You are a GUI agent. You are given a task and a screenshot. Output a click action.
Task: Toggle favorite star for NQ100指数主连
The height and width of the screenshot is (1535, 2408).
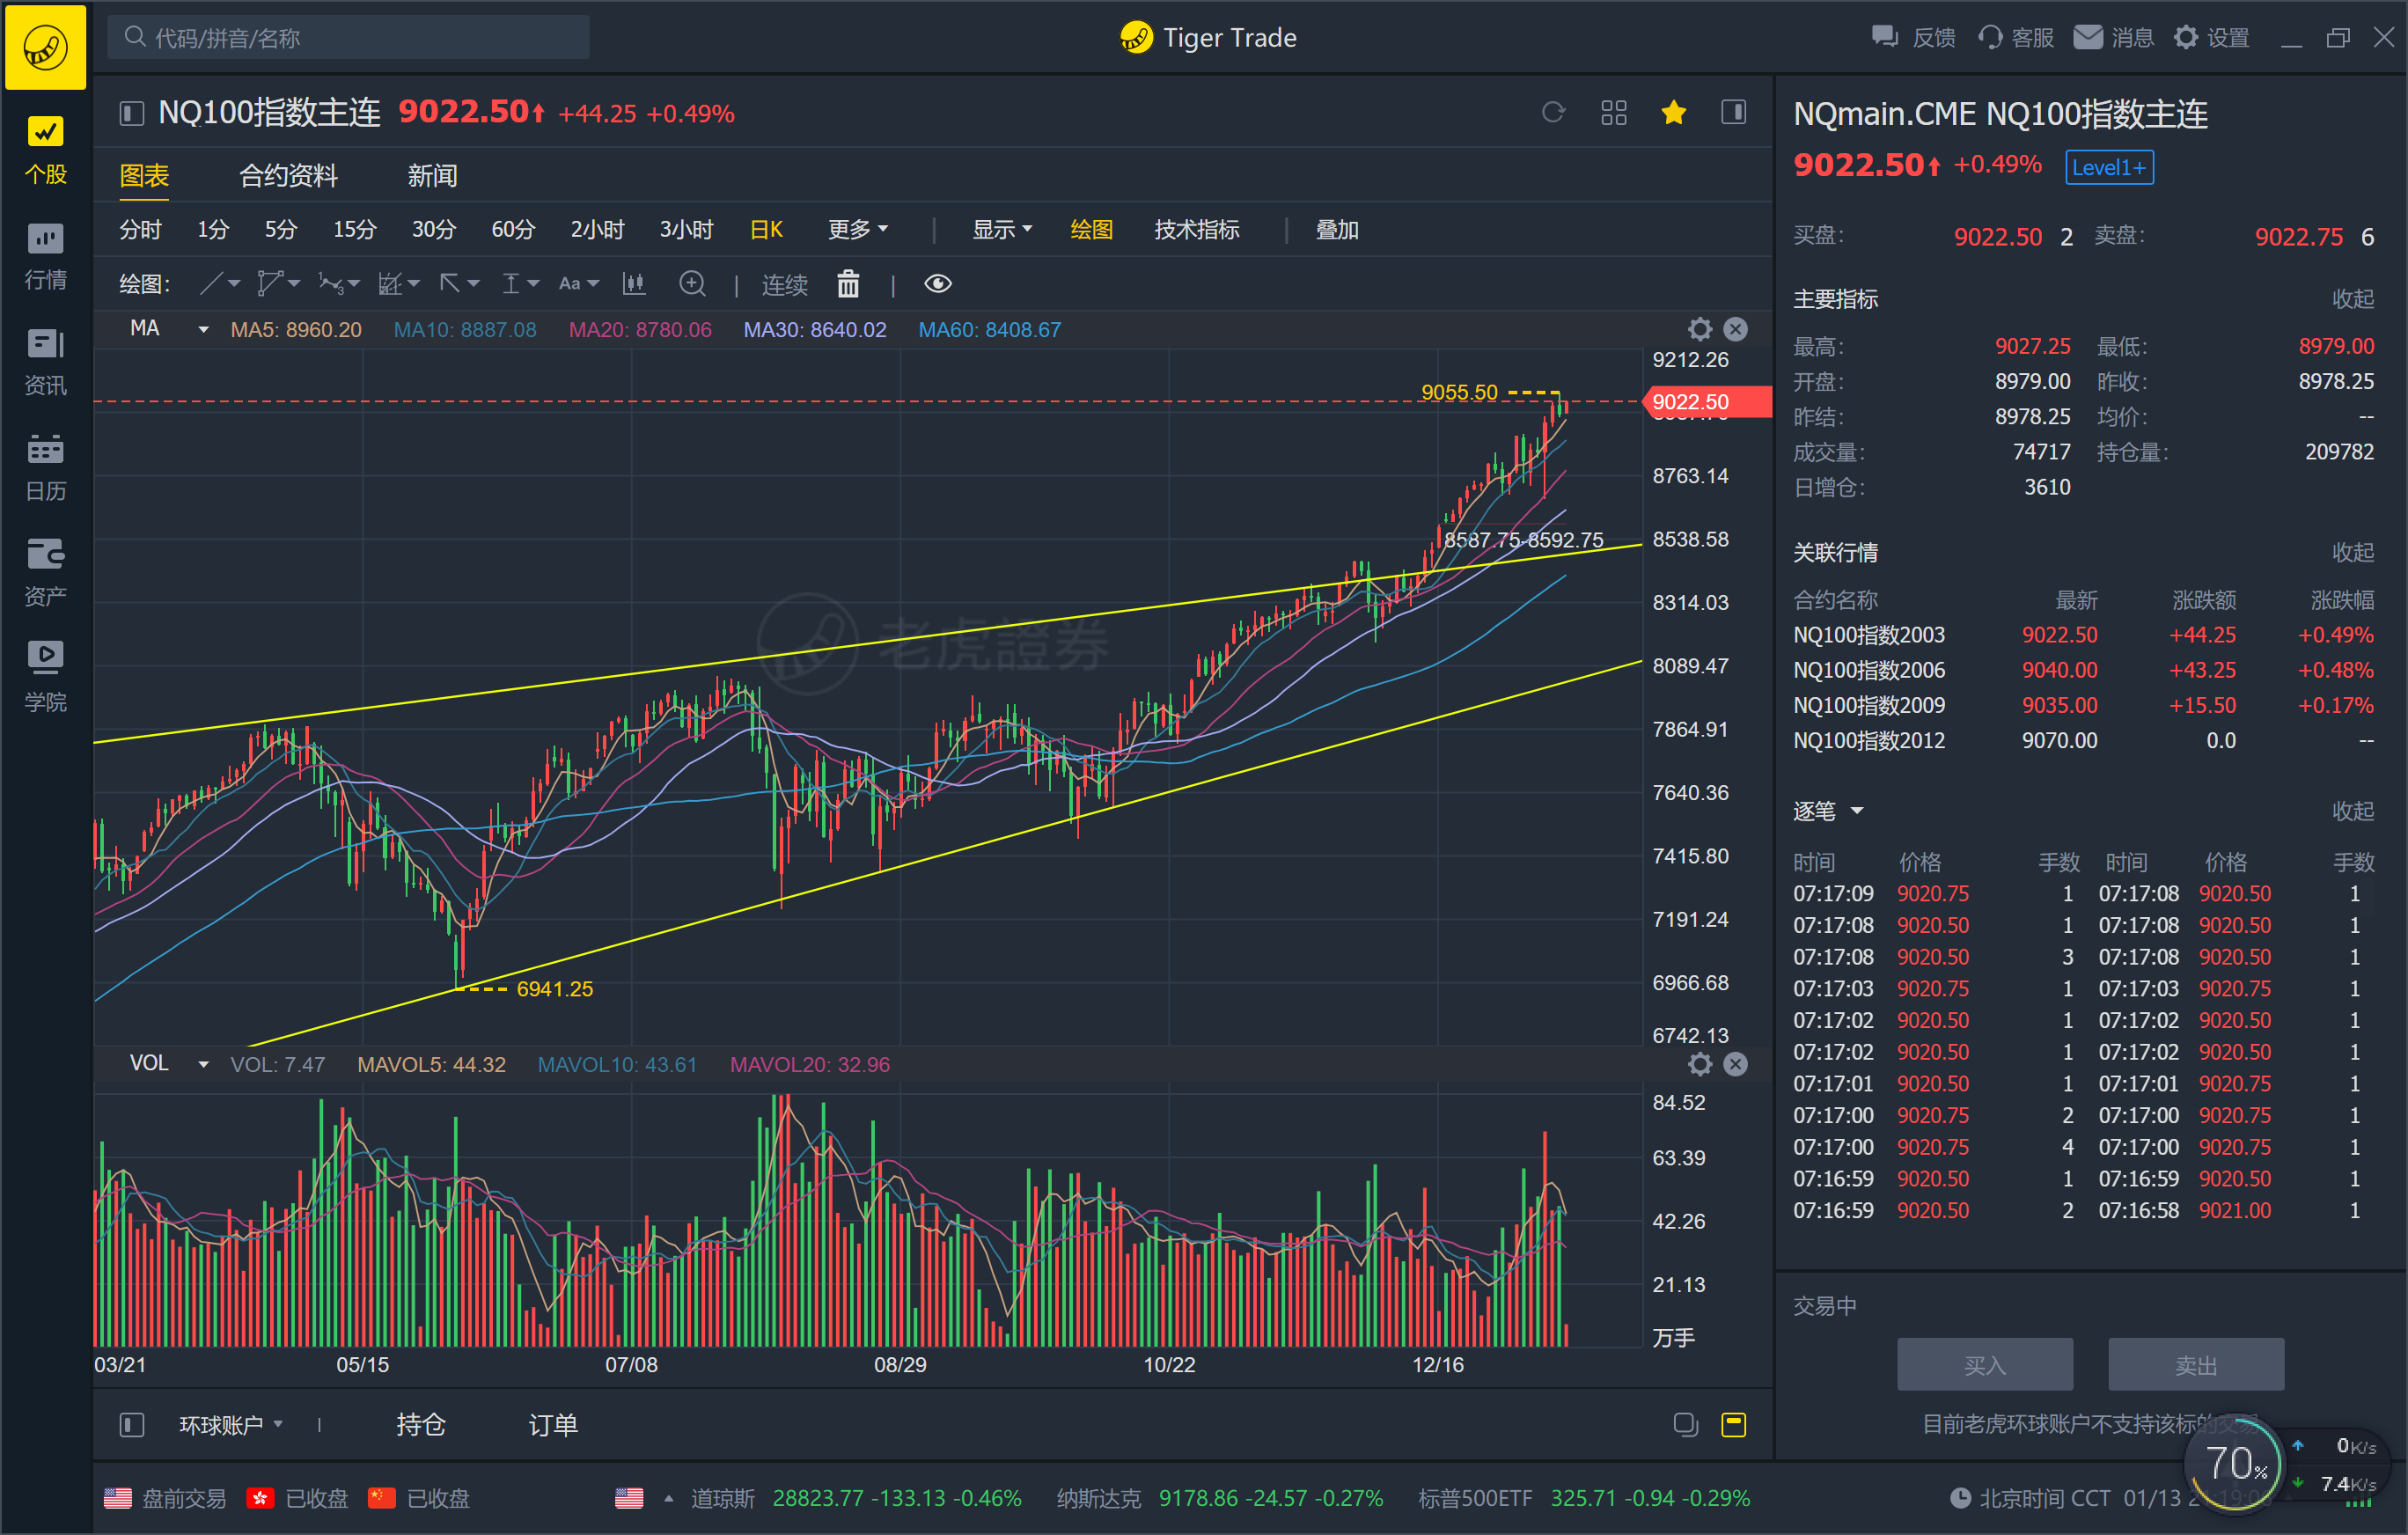pos(1674,112)
